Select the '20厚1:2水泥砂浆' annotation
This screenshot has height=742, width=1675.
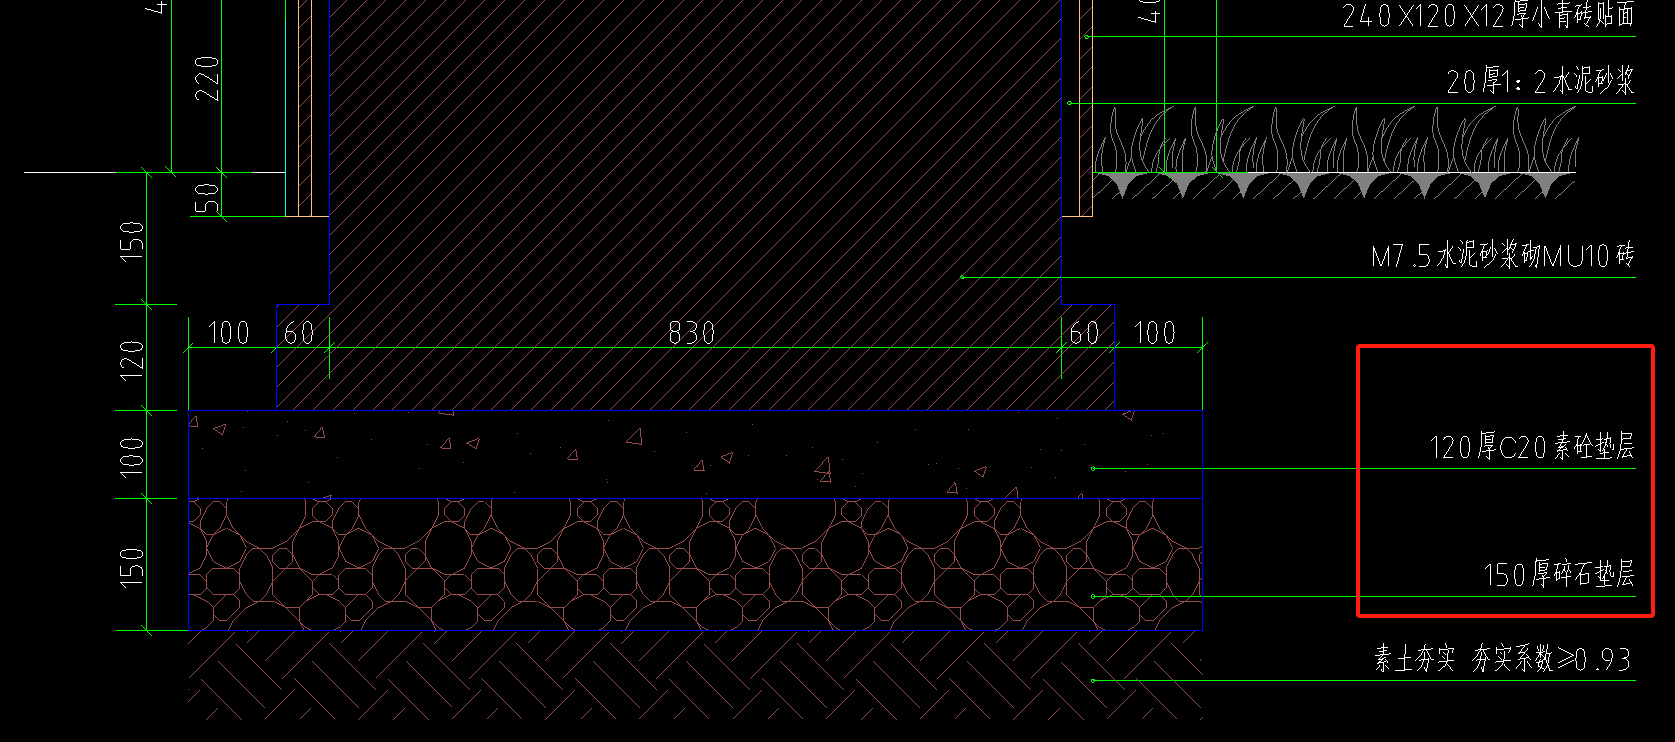pyautogui.click(x=1540, y=81)
